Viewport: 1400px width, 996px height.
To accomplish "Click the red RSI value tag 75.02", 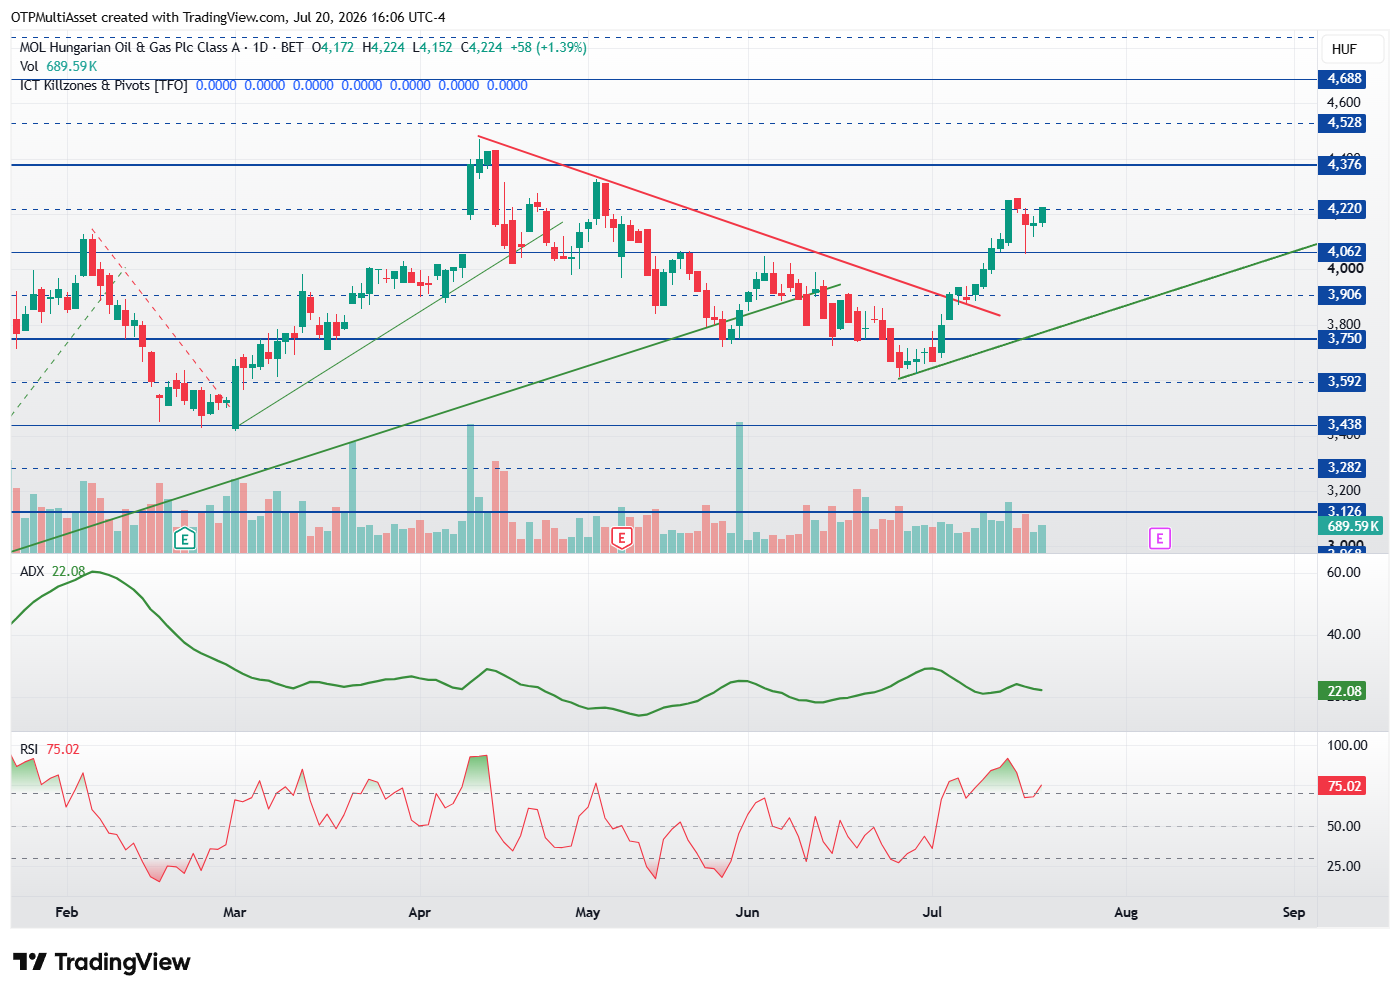I will click(x=1344, y=786).
